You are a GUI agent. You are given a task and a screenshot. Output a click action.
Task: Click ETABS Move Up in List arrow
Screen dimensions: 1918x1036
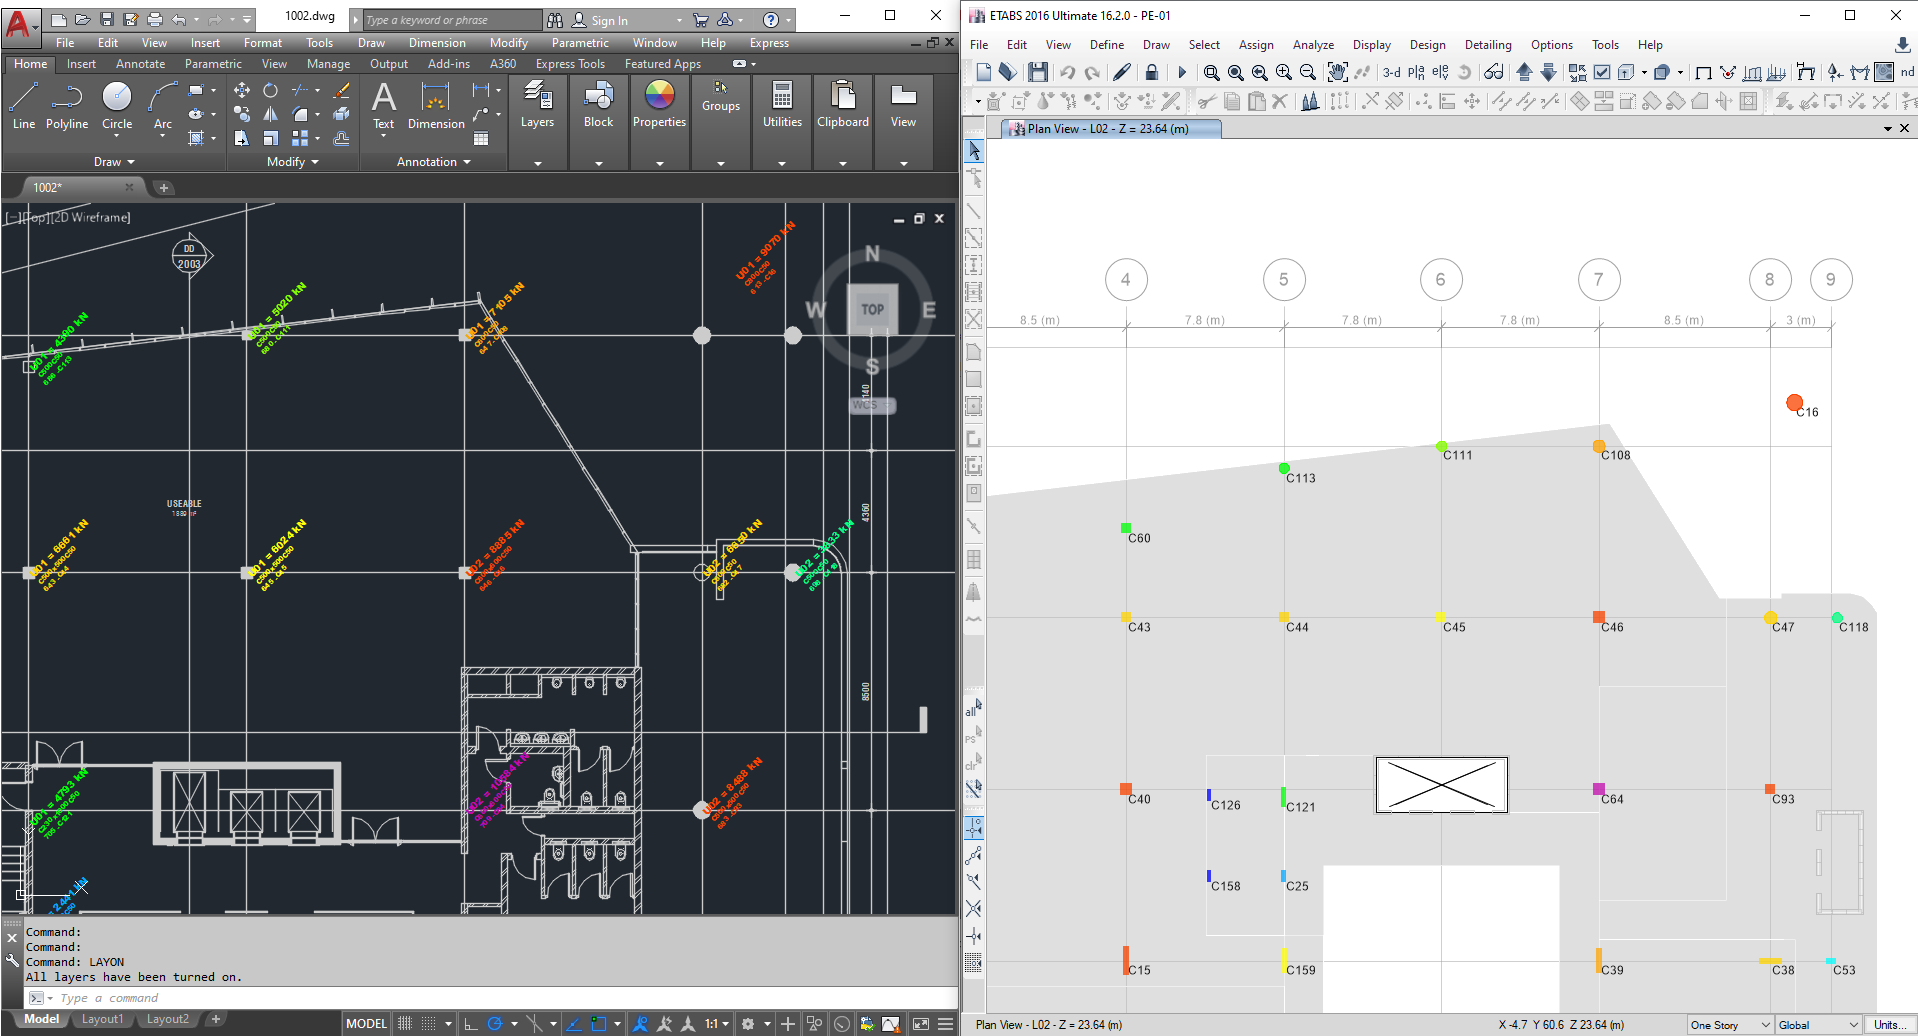(1524, 72)
